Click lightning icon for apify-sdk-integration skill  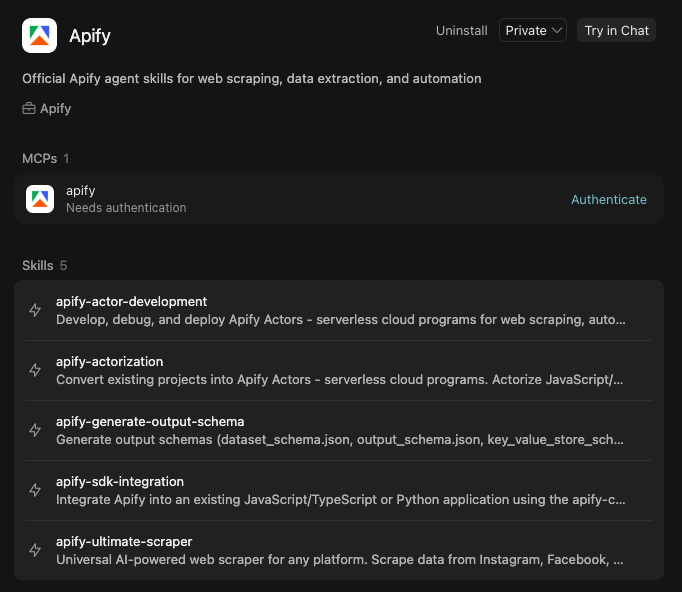point(35,490)
